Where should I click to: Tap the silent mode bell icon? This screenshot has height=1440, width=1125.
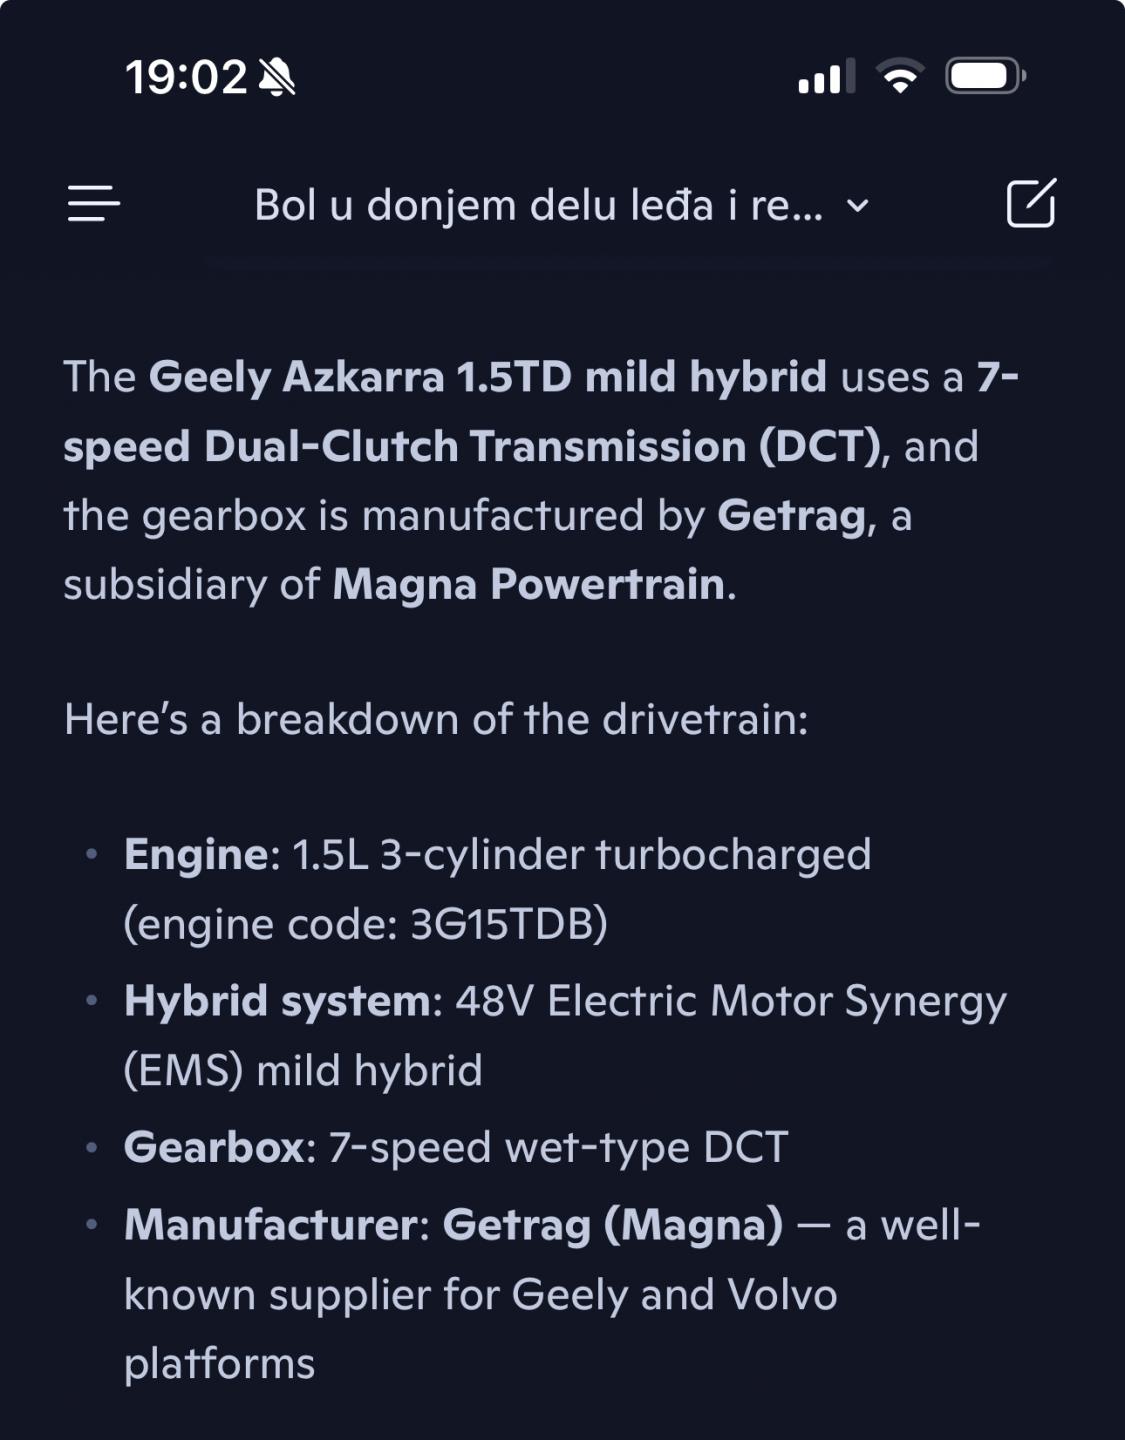coord(277,77)
